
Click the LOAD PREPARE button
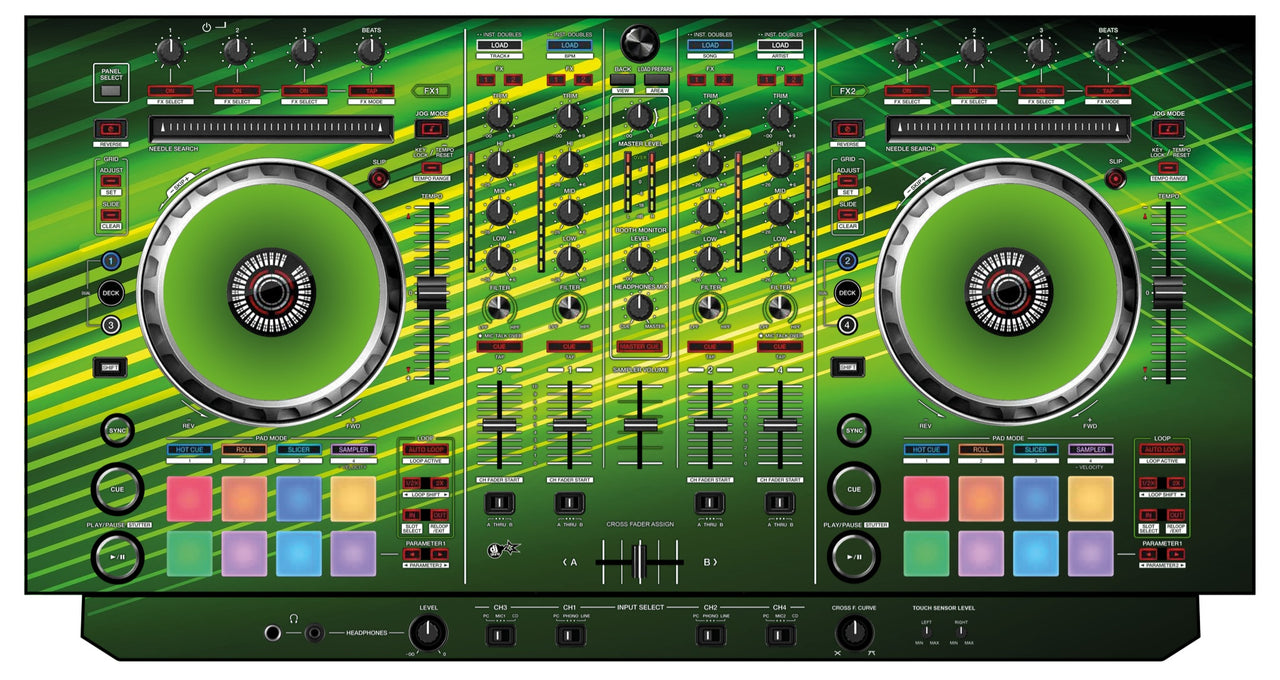point(656,79)
